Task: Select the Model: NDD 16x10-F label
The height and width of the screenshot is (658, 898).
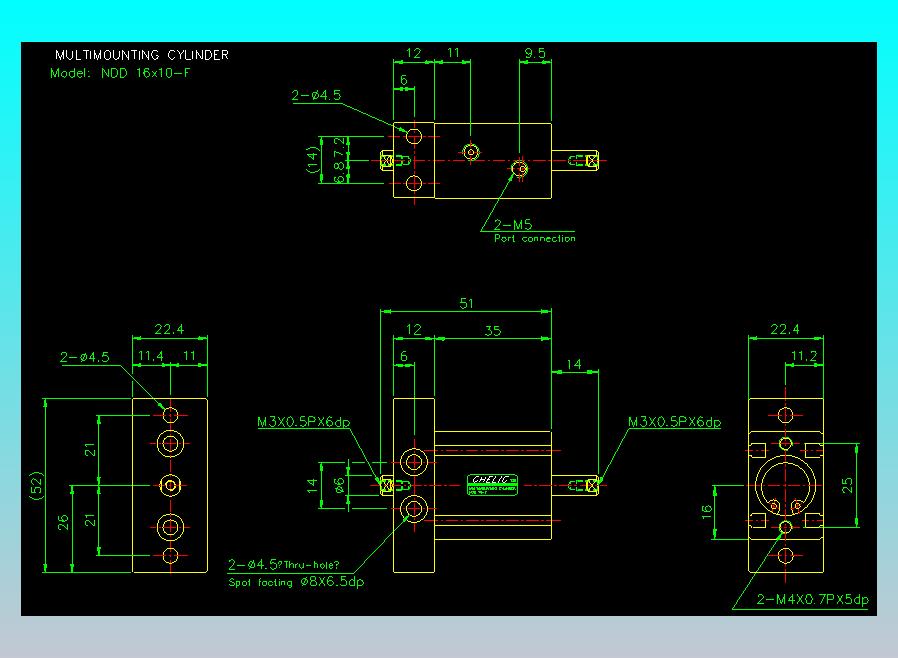Action: tap(120, 73)
